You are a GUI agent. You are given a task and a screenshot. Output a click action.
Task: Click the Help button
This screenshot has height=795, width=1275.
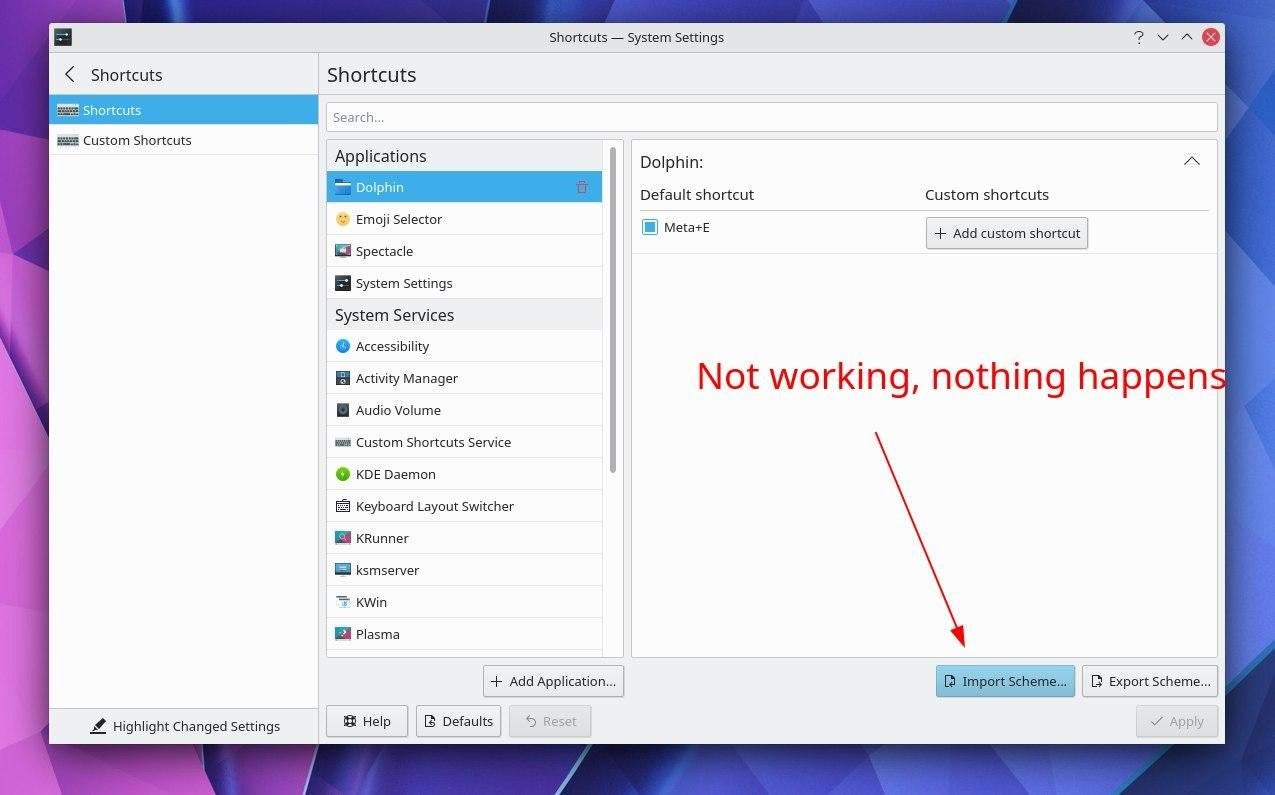[367, 721]
